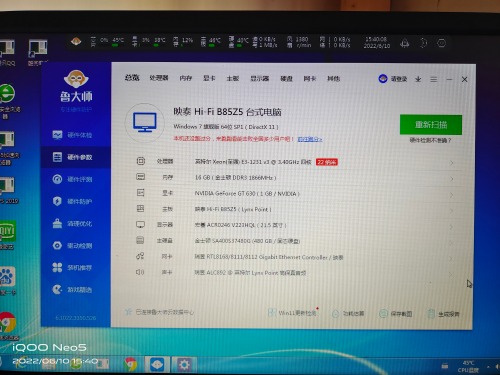Open 硬件防护 from the sidebar
The image size is (500, 375).
point(72,201)
